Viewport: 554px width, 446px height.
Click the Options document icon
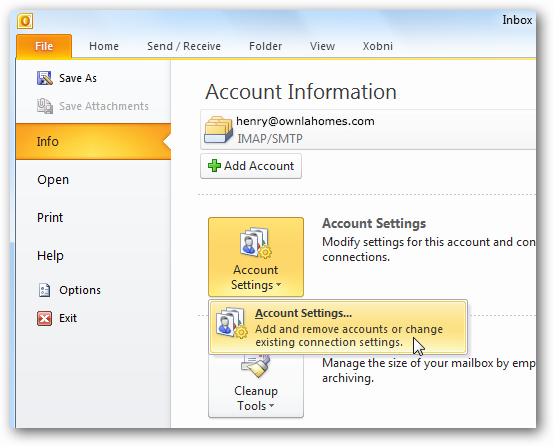pyautogui.click(x=45, y=290)
